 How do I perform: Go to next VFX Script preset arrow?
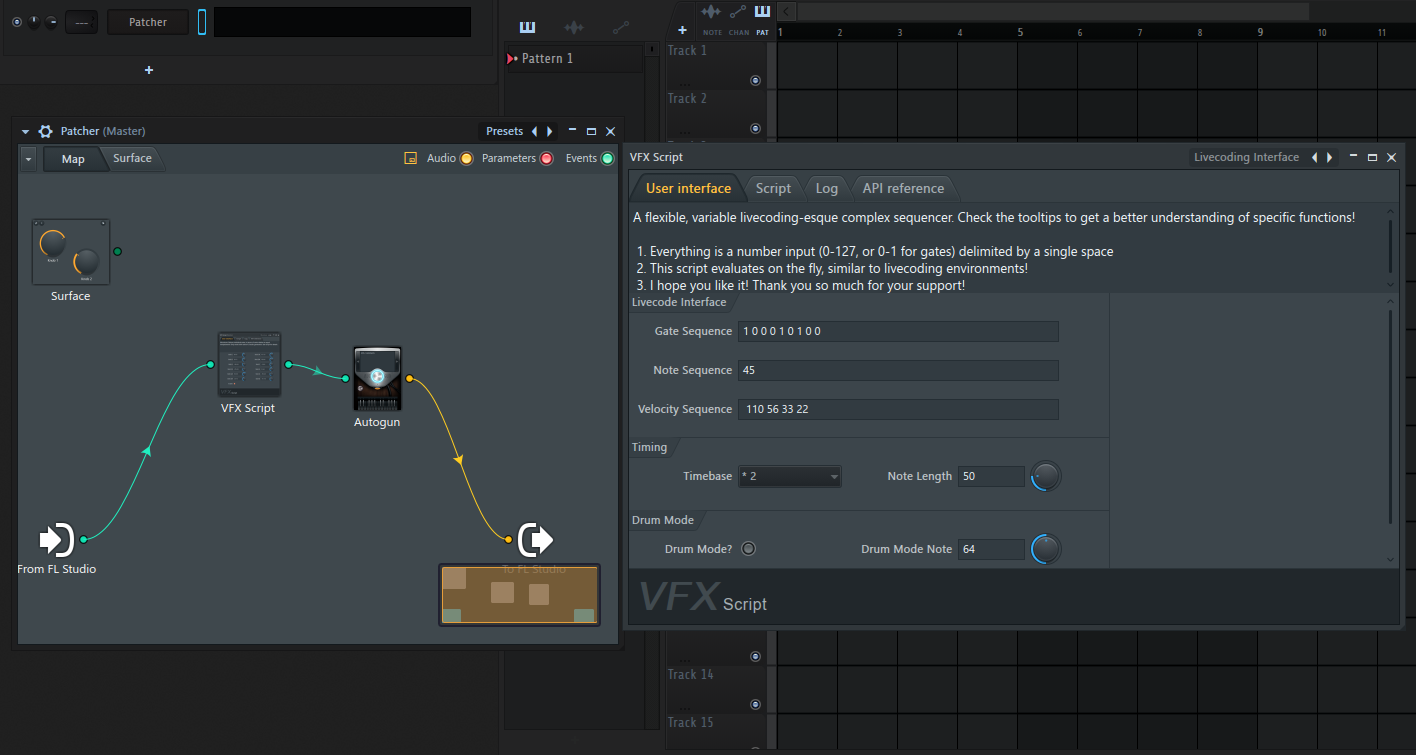(x=1329, y=157)
